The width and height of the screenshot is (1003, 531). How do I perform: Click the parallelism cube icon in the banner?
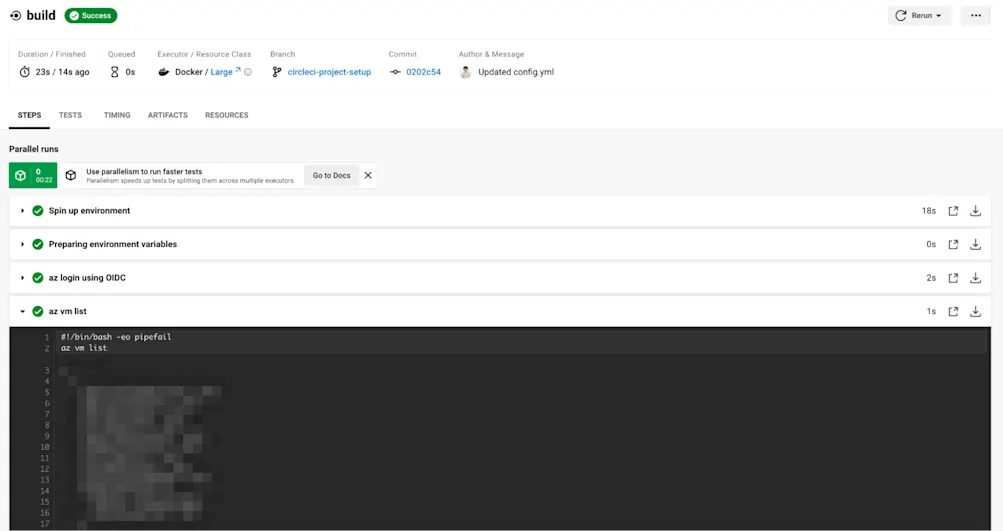(x=71, y=175)
